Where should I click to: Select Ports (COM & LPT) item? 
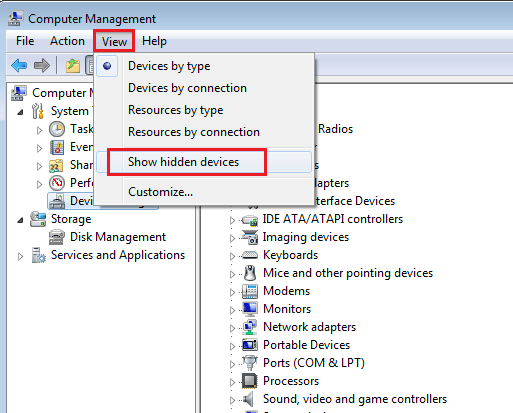(x=314, y=363)
